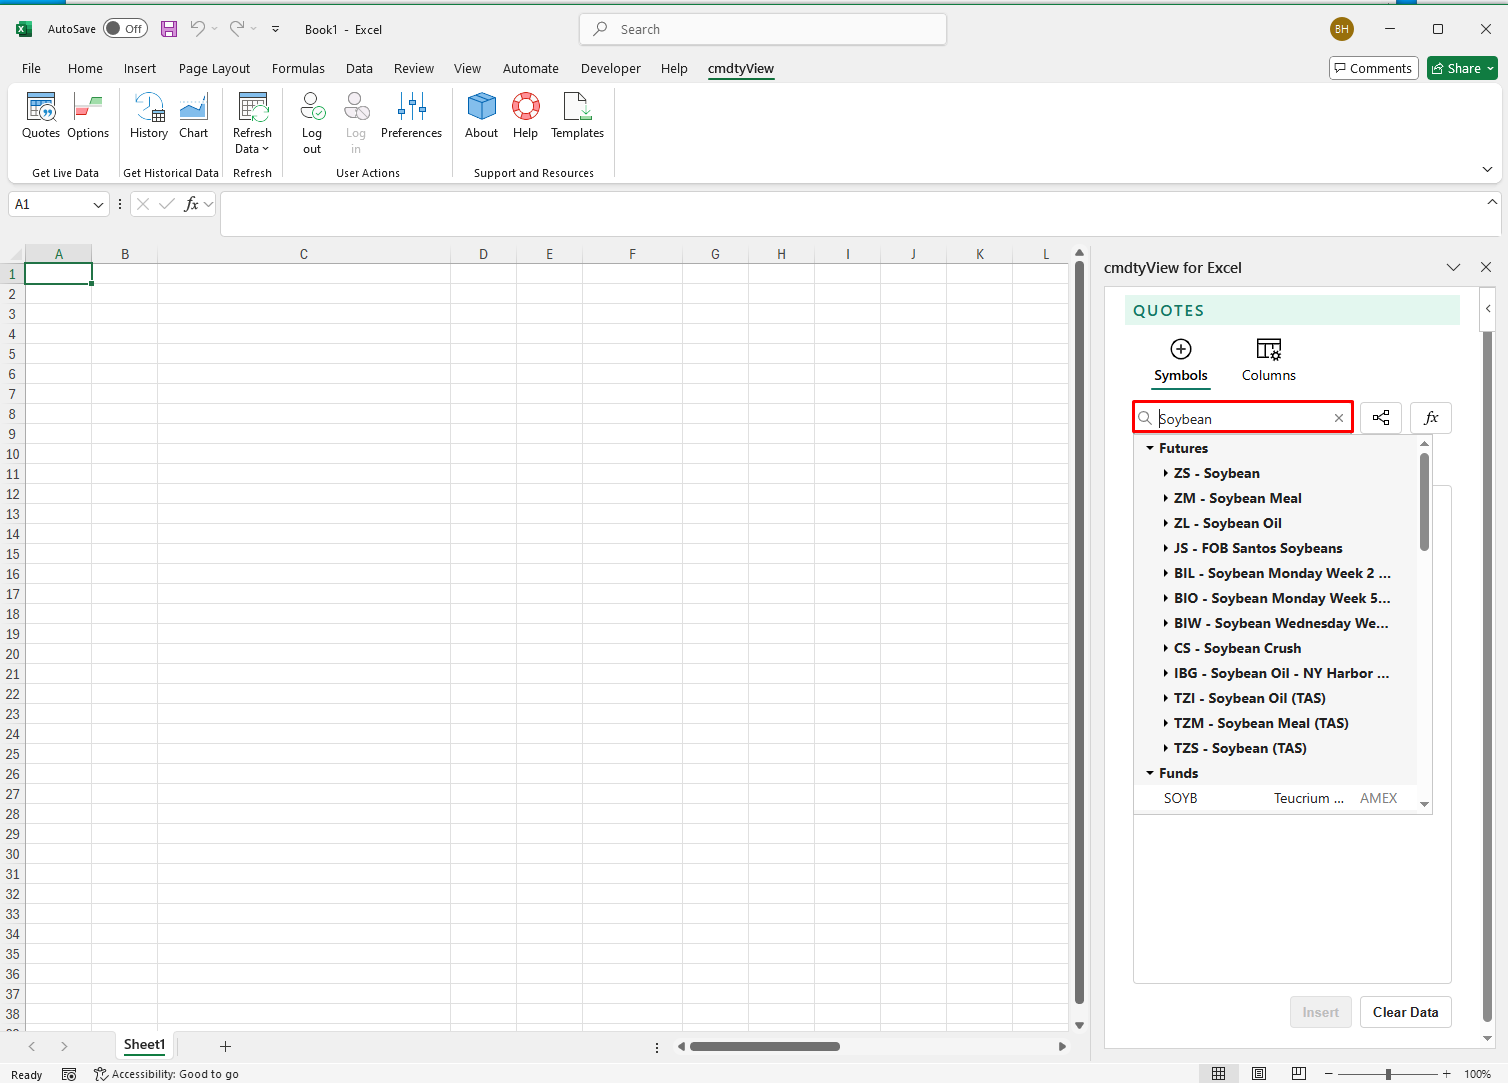Open task pane options chevron

(1453, 267)
